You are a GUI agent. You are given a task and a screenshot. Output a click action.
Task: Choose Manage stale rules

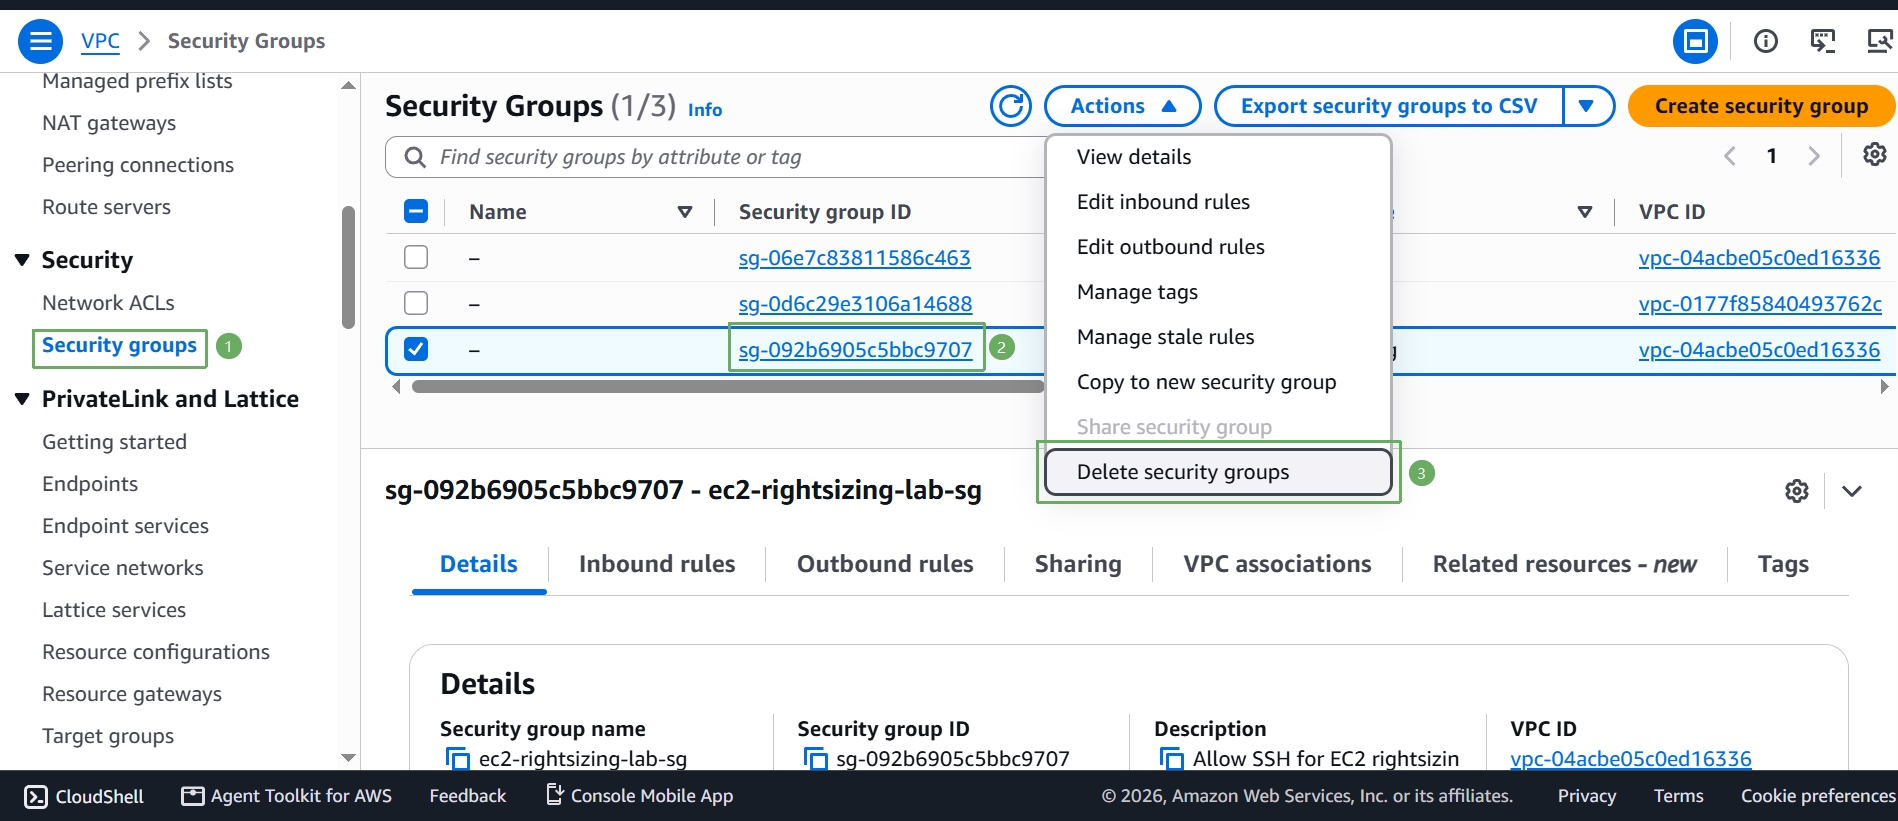(1218, 337)
